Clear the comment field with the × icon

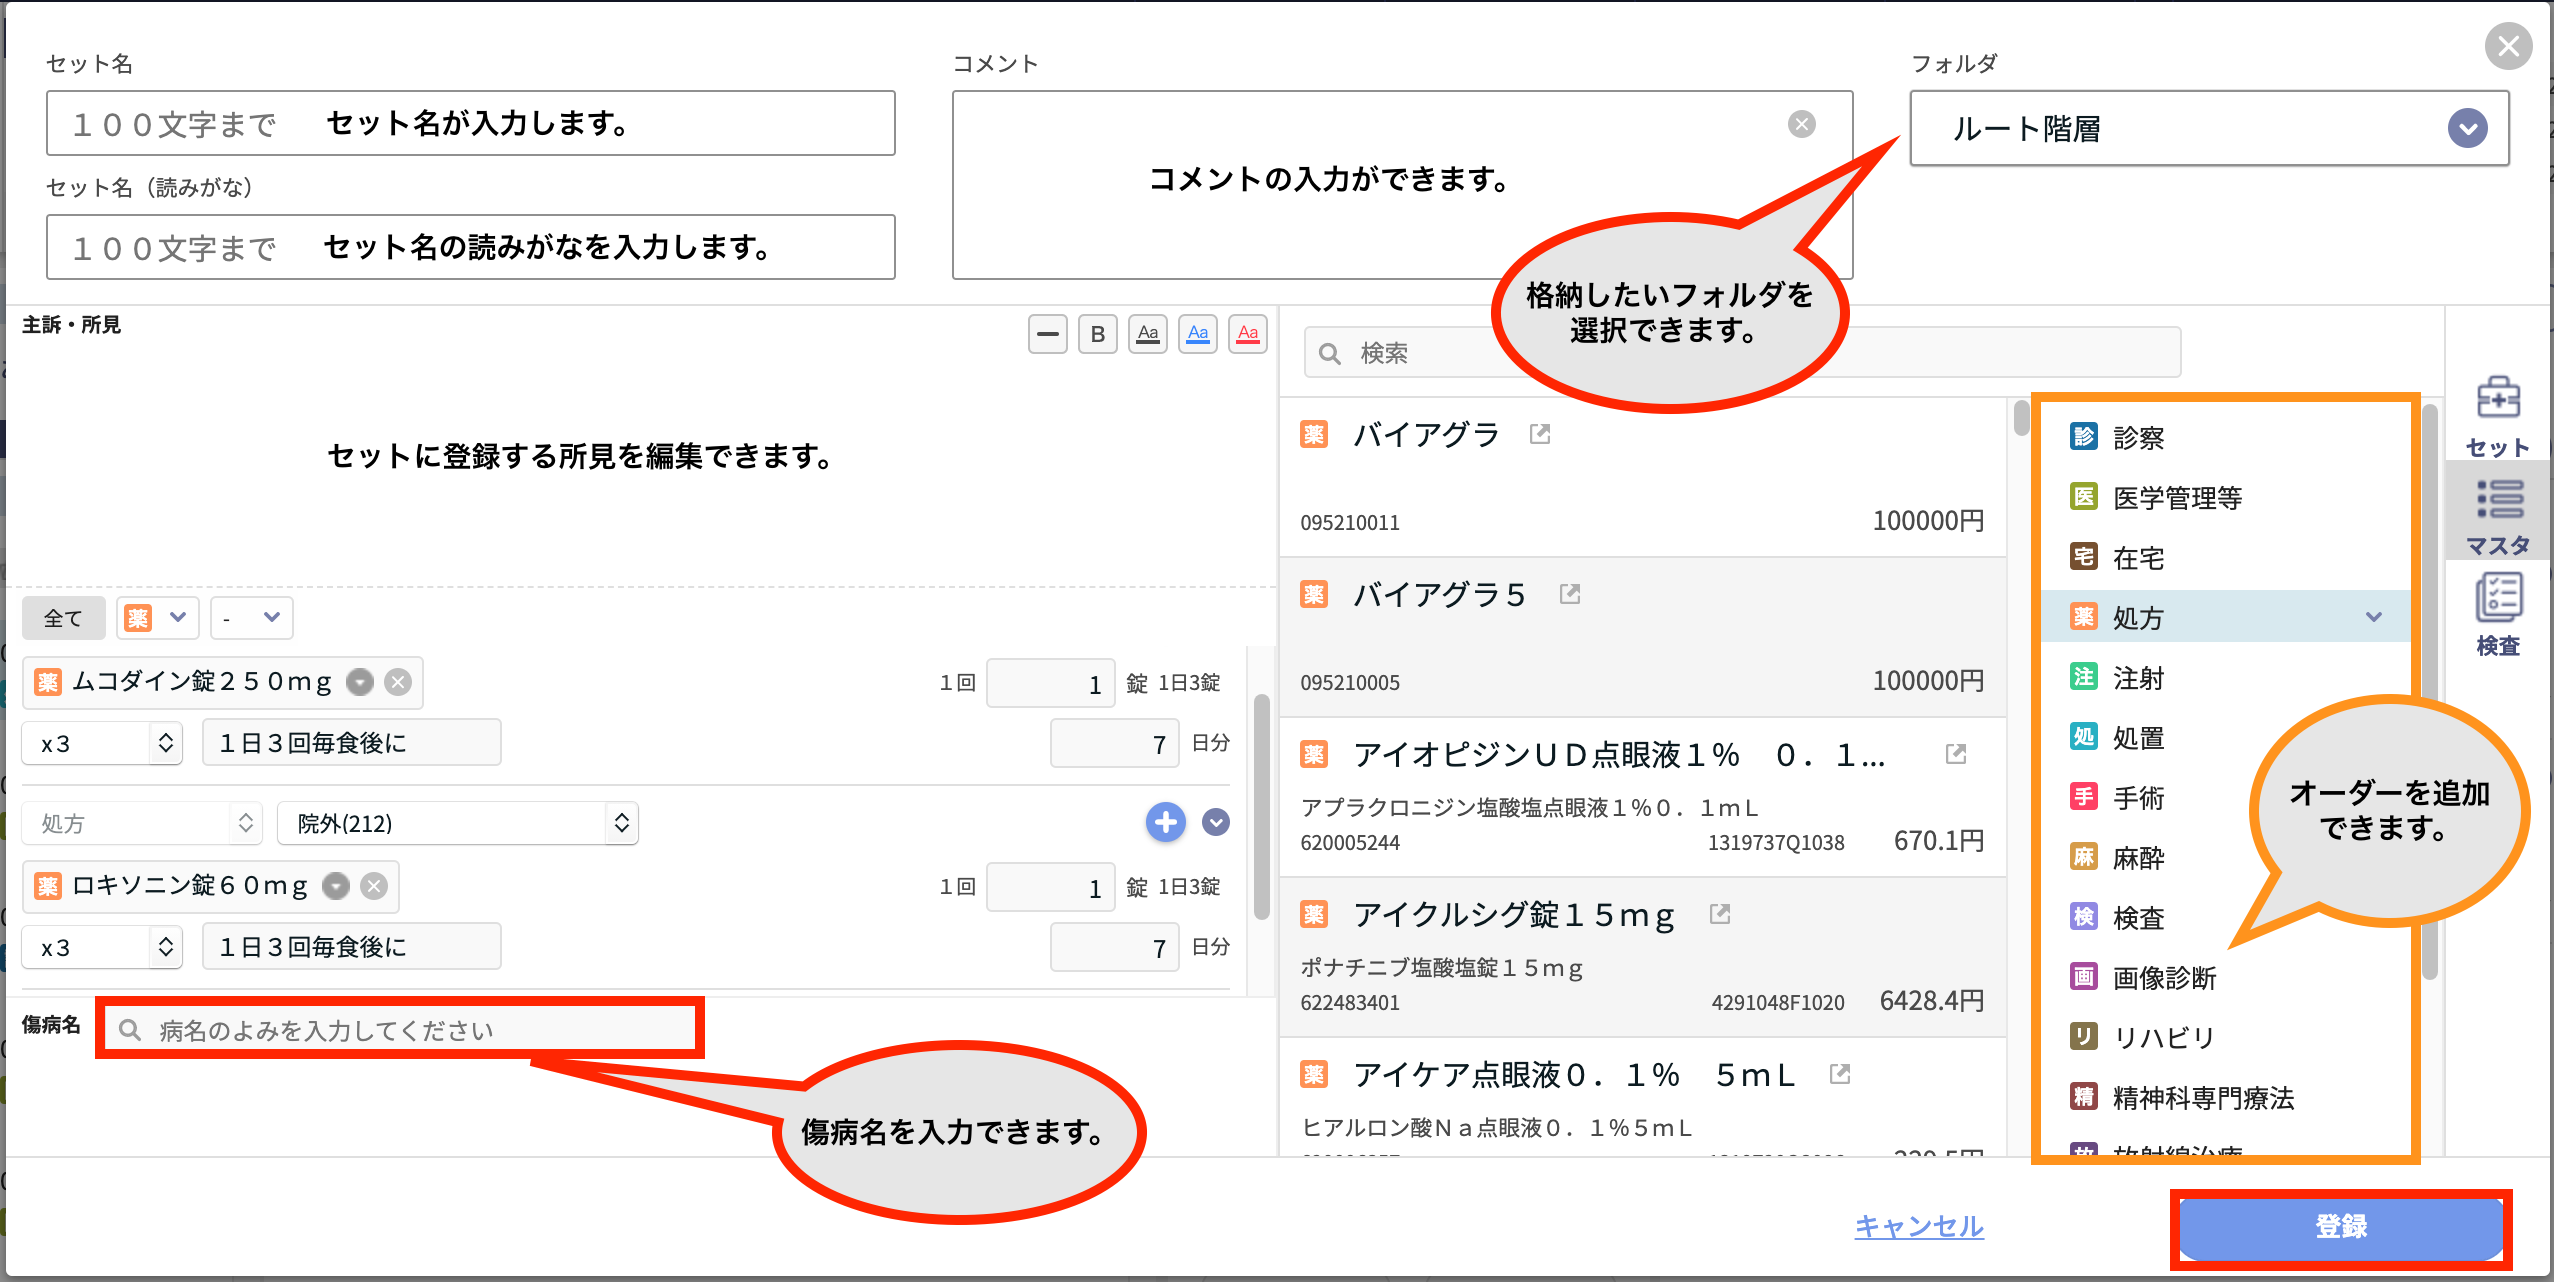1803,123
